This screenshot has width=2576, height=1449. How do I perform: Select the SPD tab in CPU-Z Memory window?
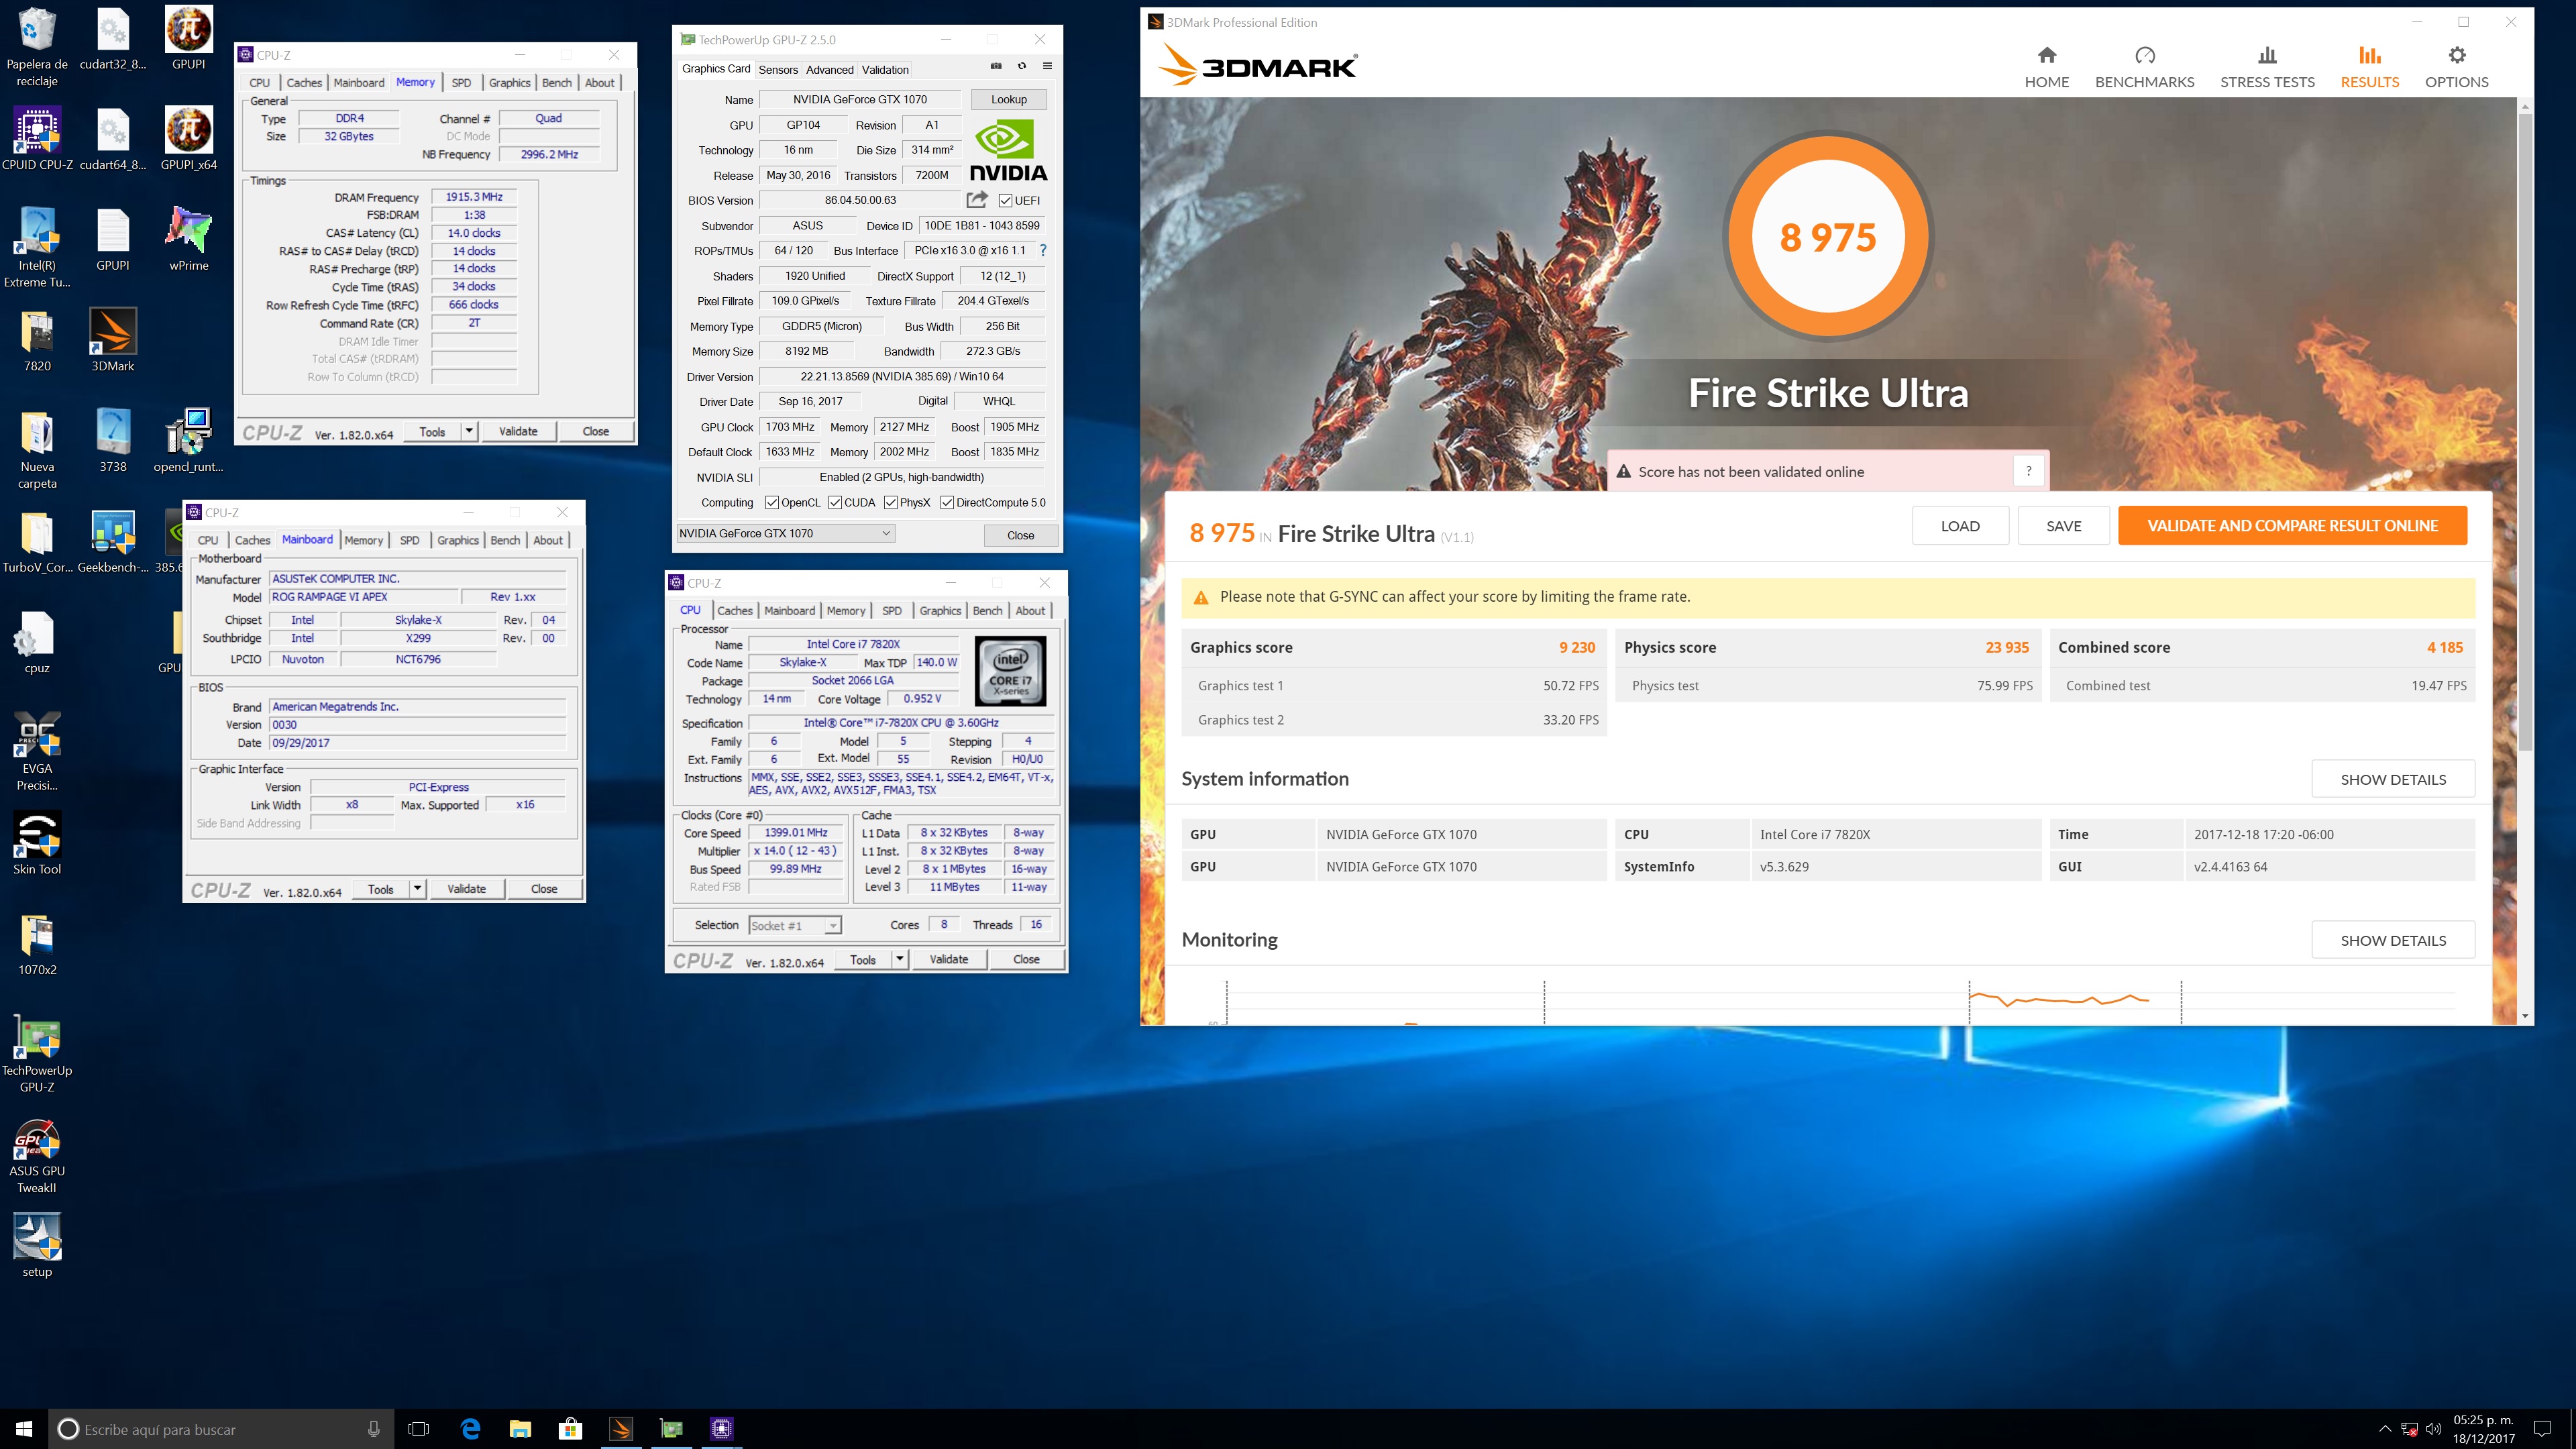[x=461, y=82]
